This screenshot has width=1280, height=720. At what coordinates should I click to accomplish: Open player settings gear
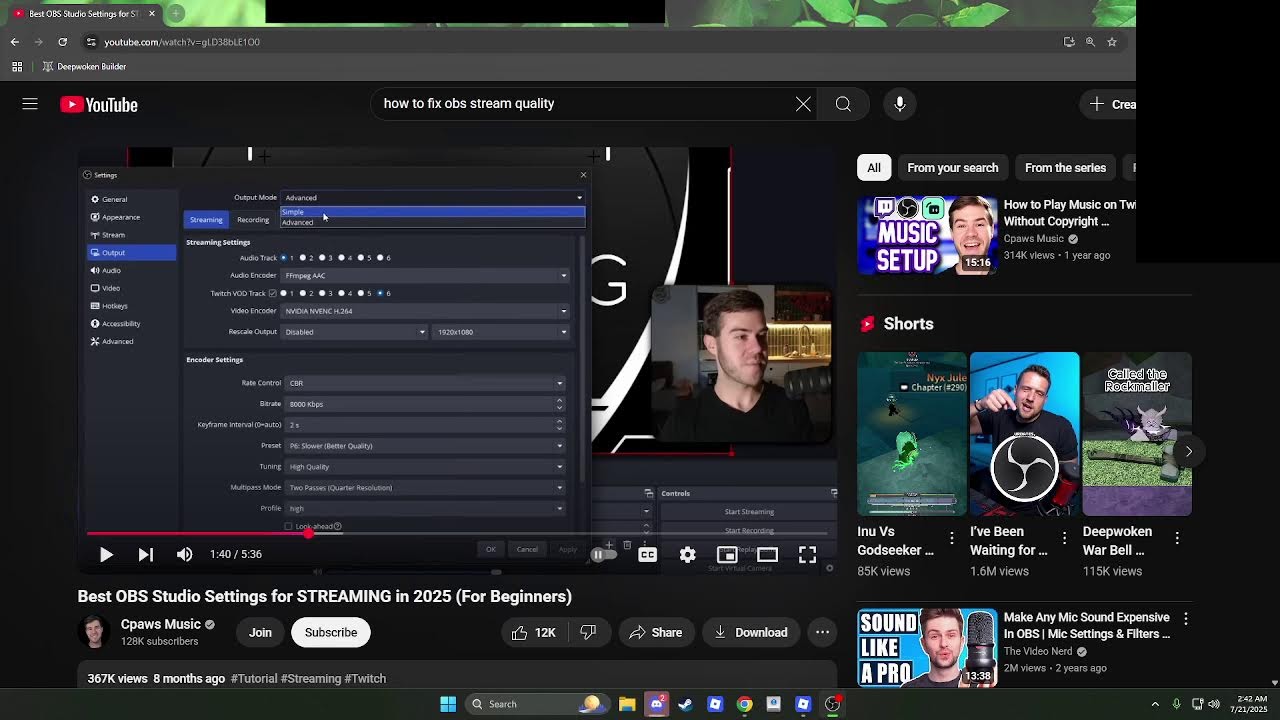point(688,554)
